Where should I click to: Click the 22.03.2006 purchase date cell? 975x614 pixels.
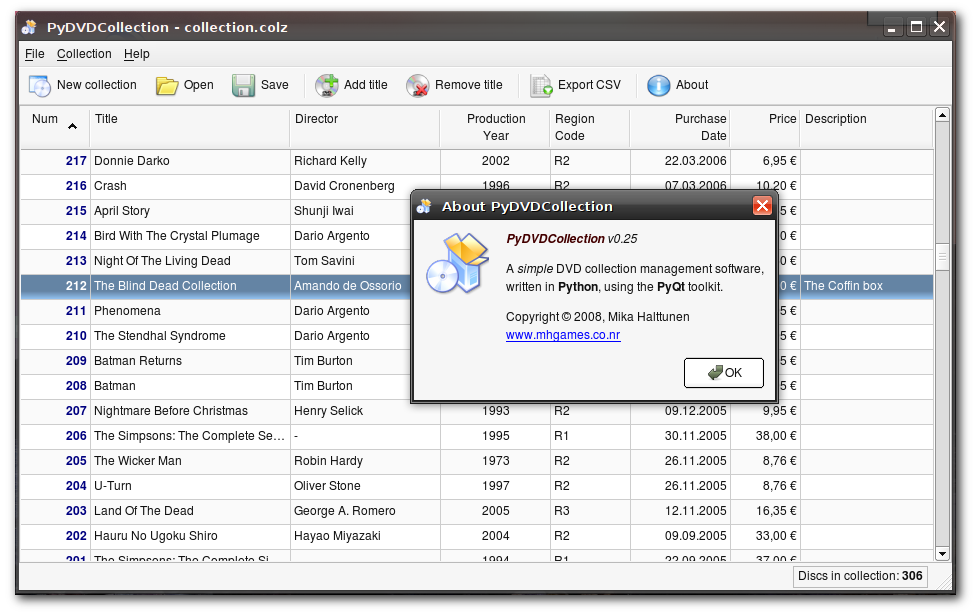(x=680, y=161)
